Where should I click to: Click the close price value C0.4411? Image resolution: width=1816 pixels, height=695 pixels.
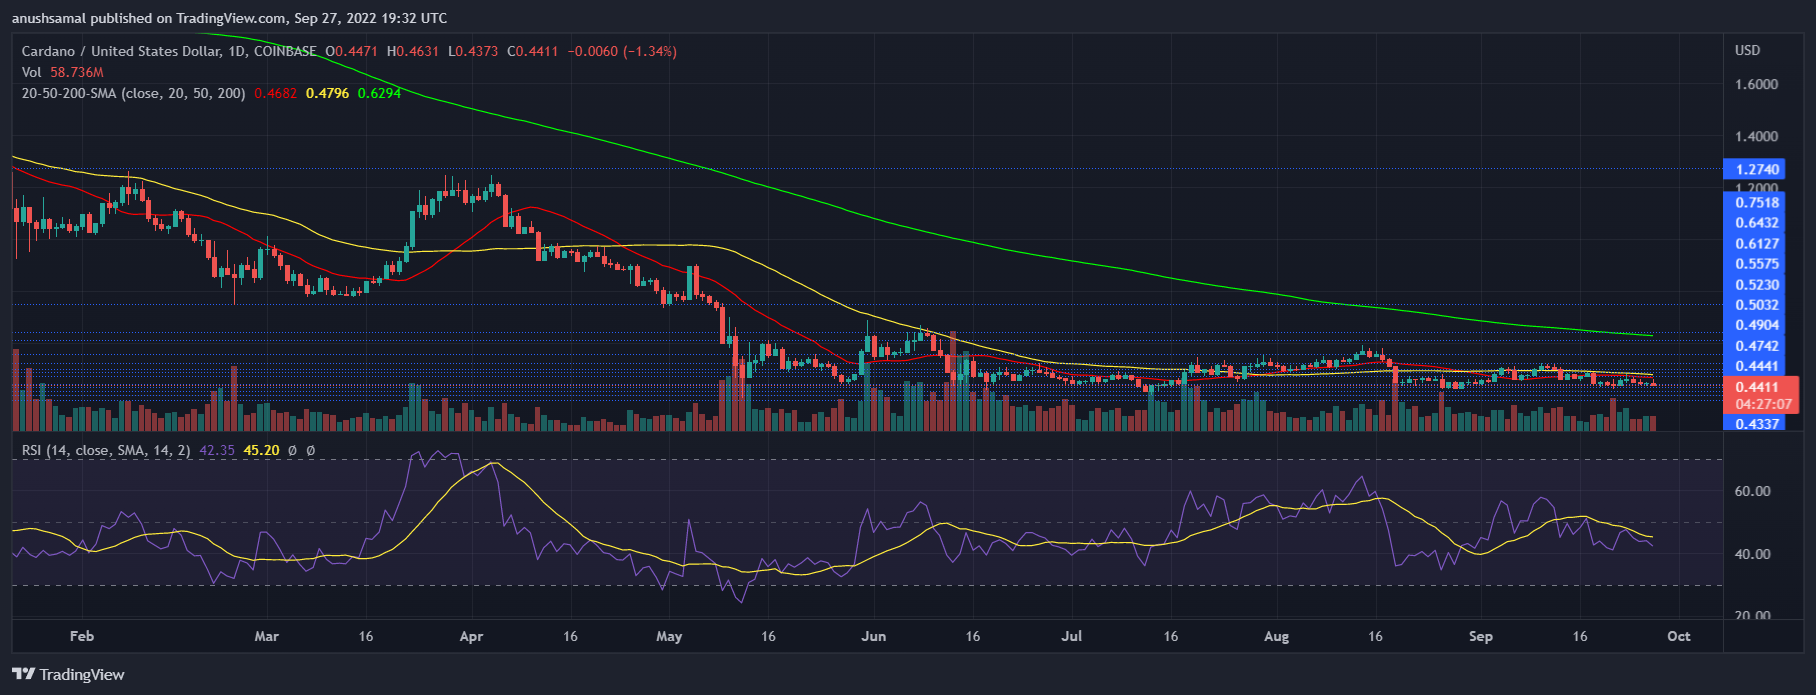(x=534, y=51)
